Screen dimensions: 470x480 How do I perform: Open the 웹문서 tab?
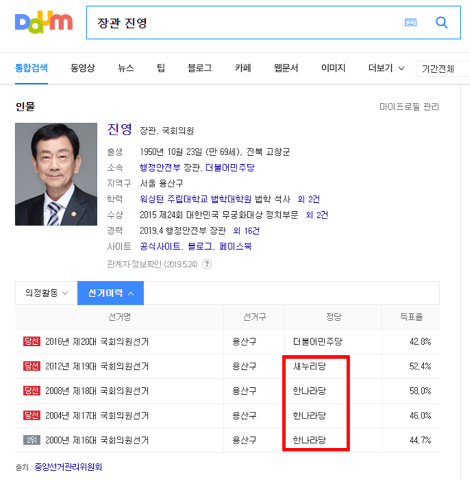point(286,68)
